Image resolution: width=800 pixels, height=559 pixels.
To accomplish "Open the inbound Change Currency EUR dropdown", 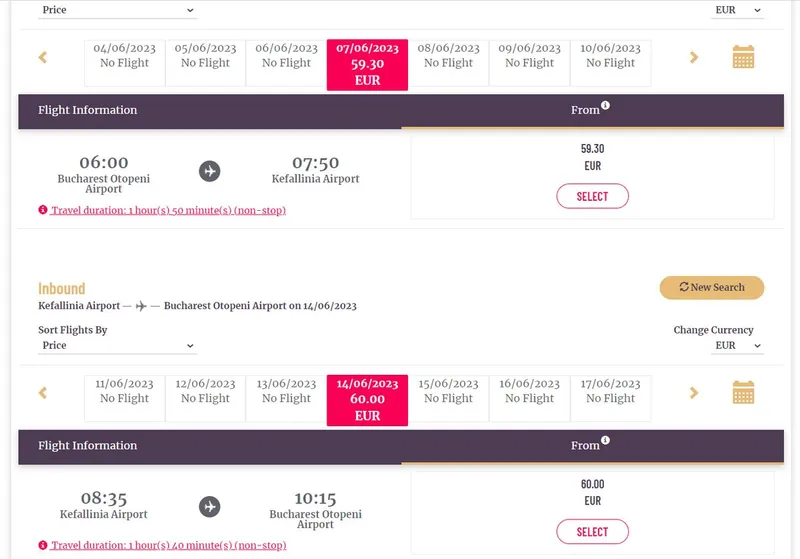I will [737, 345].
